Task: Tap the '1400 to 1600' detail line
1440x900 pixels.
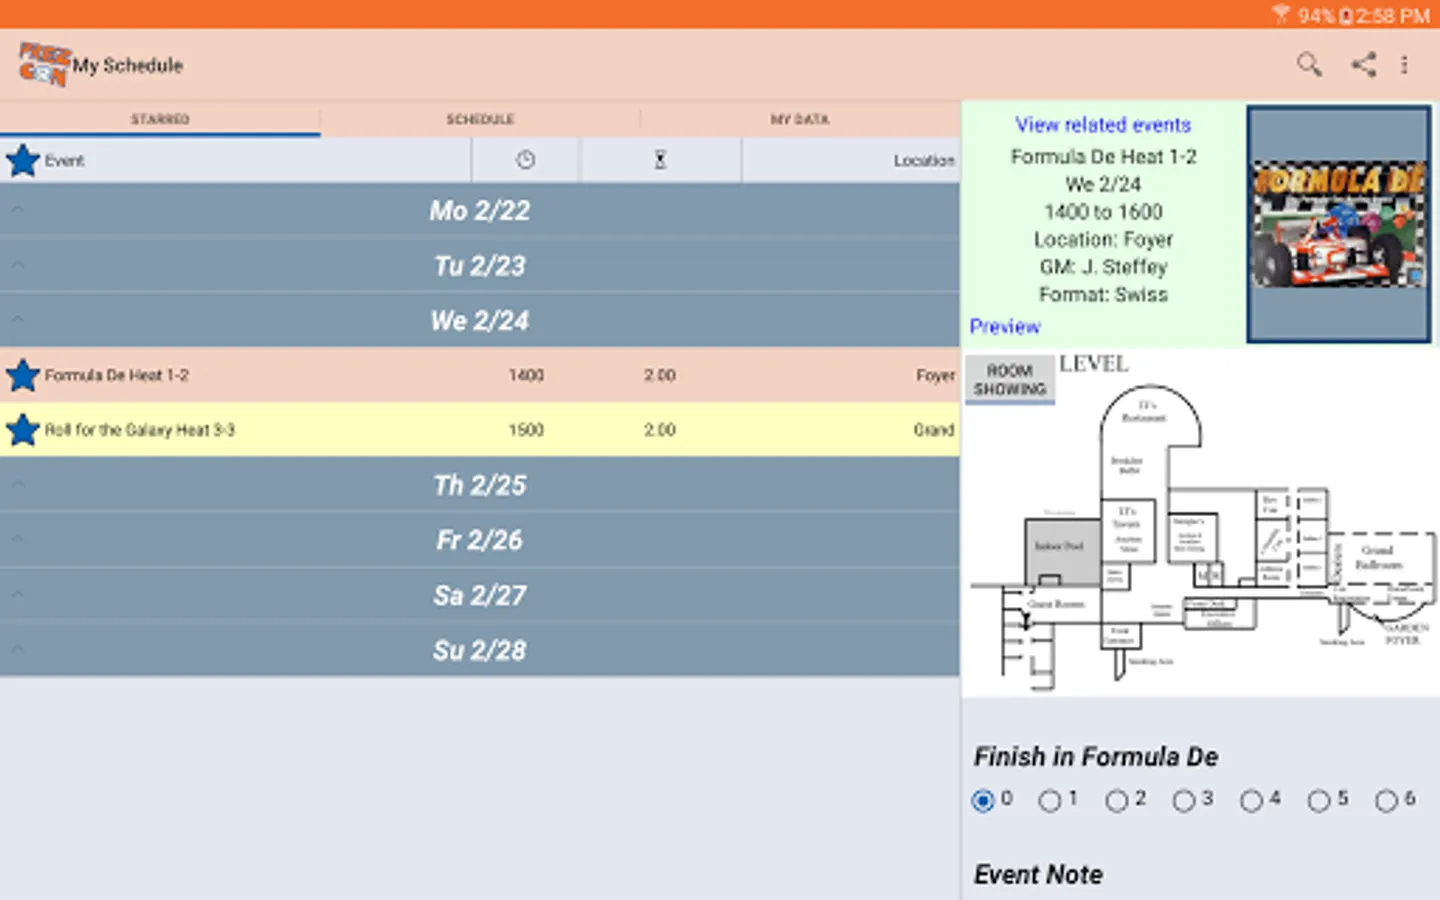Action: (1103, 212)
